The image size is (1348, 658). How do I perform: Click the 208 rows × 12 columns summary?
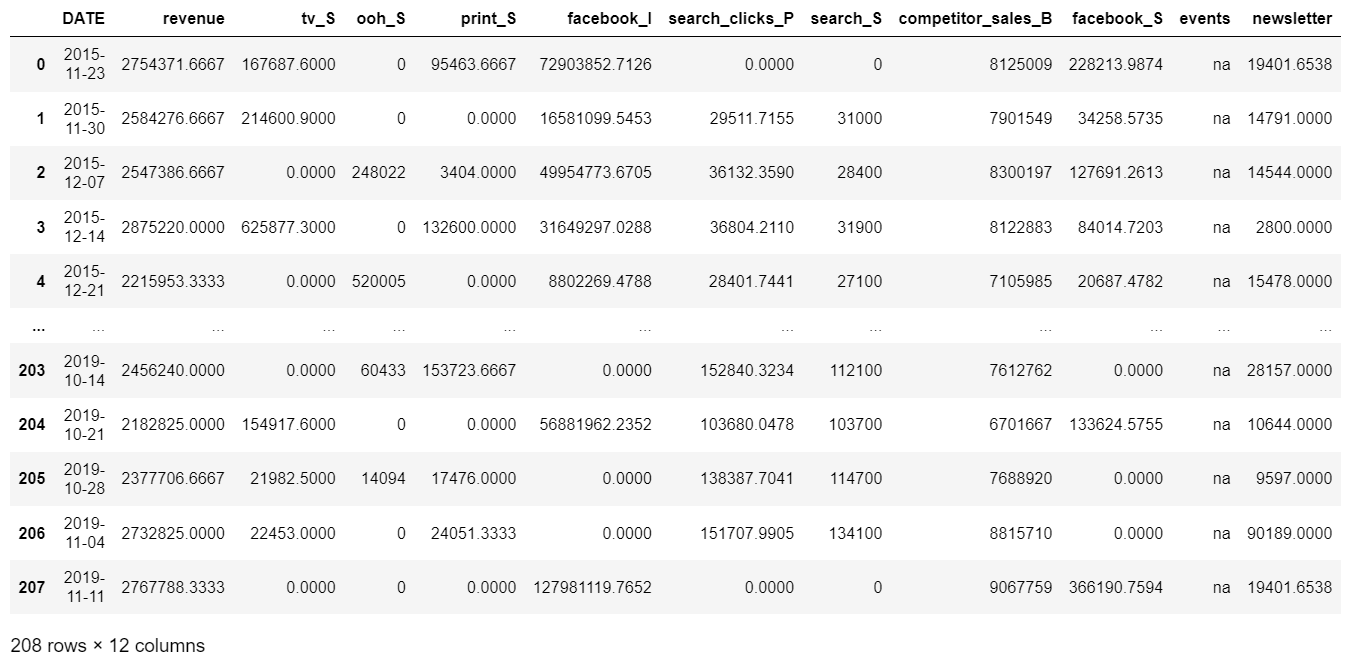[108, 645]
